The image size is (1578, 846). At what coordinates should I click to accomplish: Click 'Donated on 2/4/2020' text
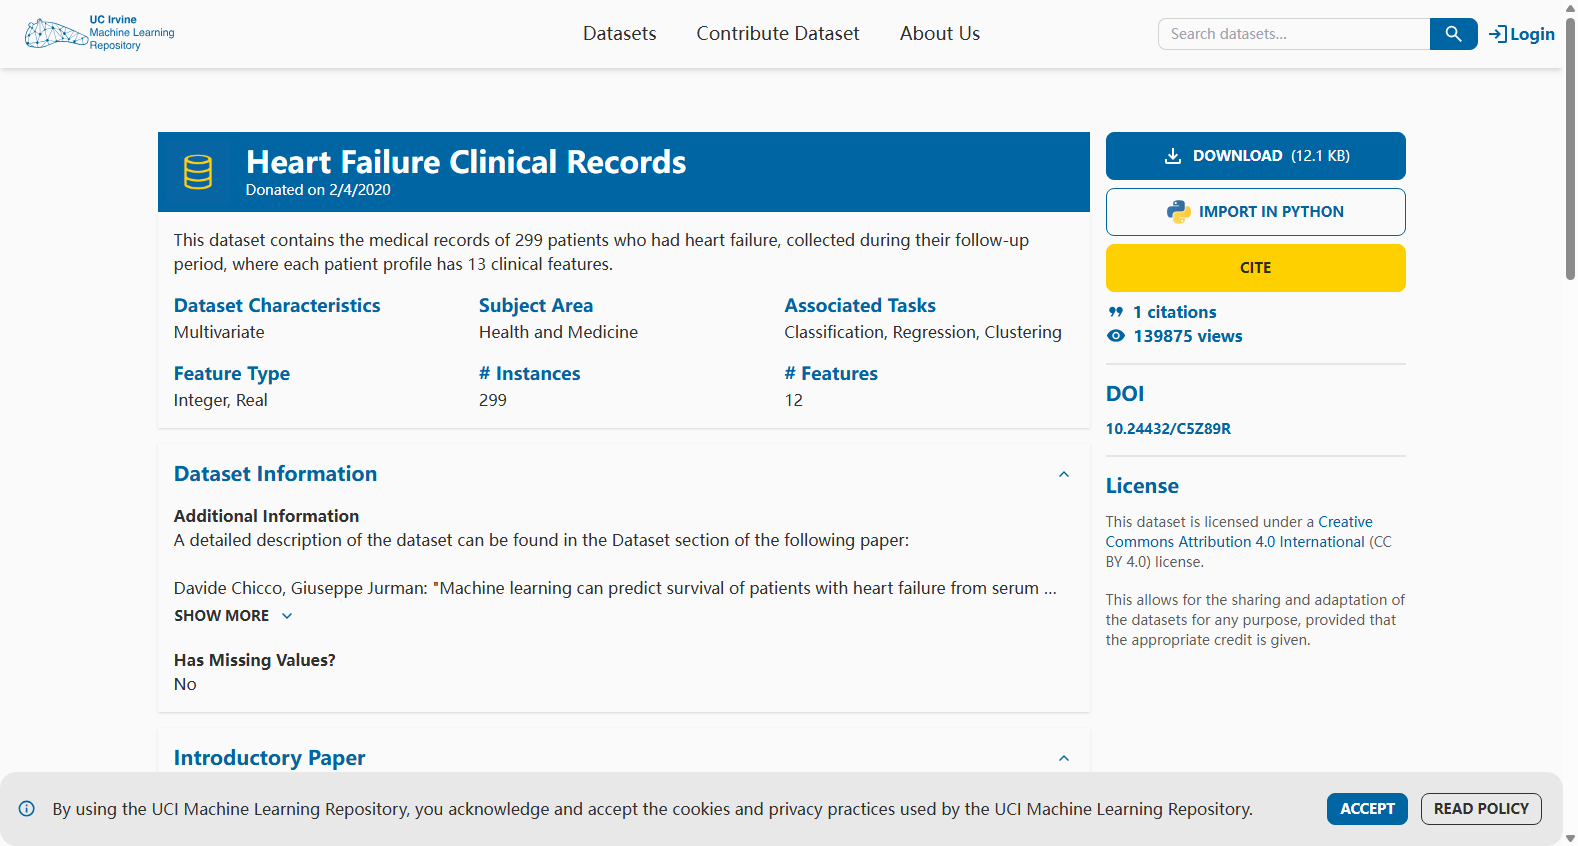point(318,190)
